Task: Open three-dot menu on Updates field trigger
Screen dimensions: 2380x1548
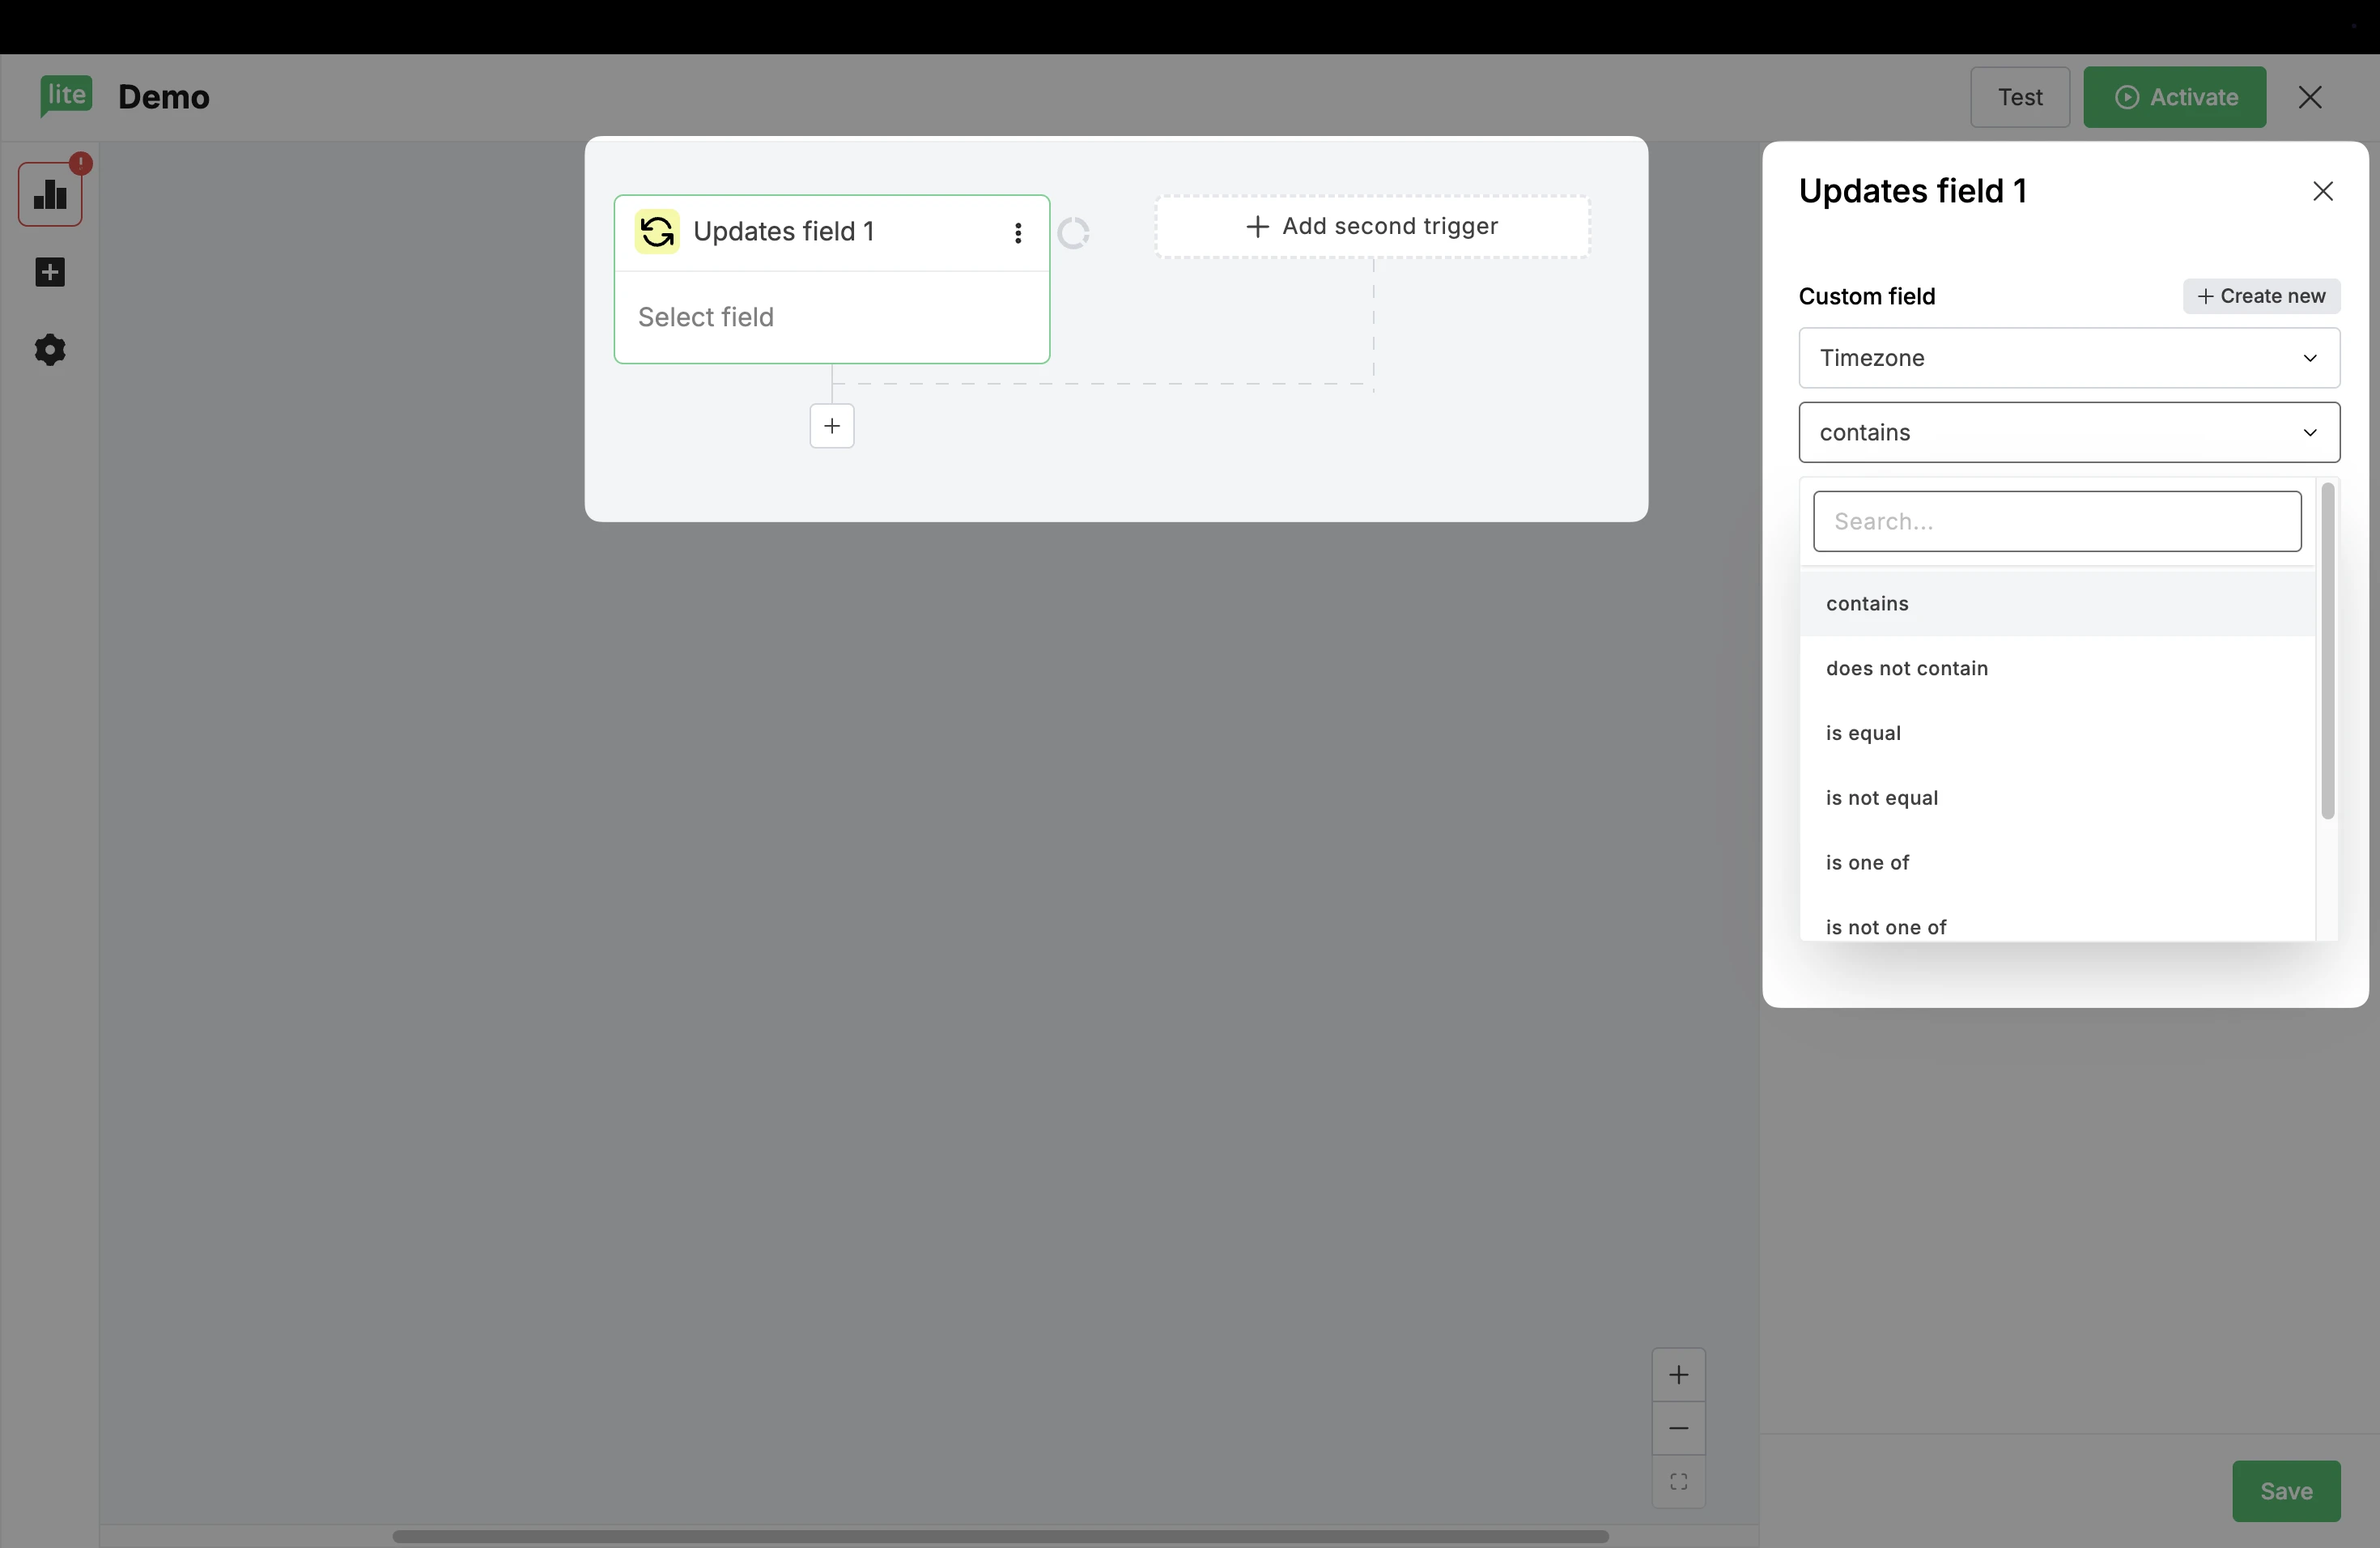Action: 1018,233
